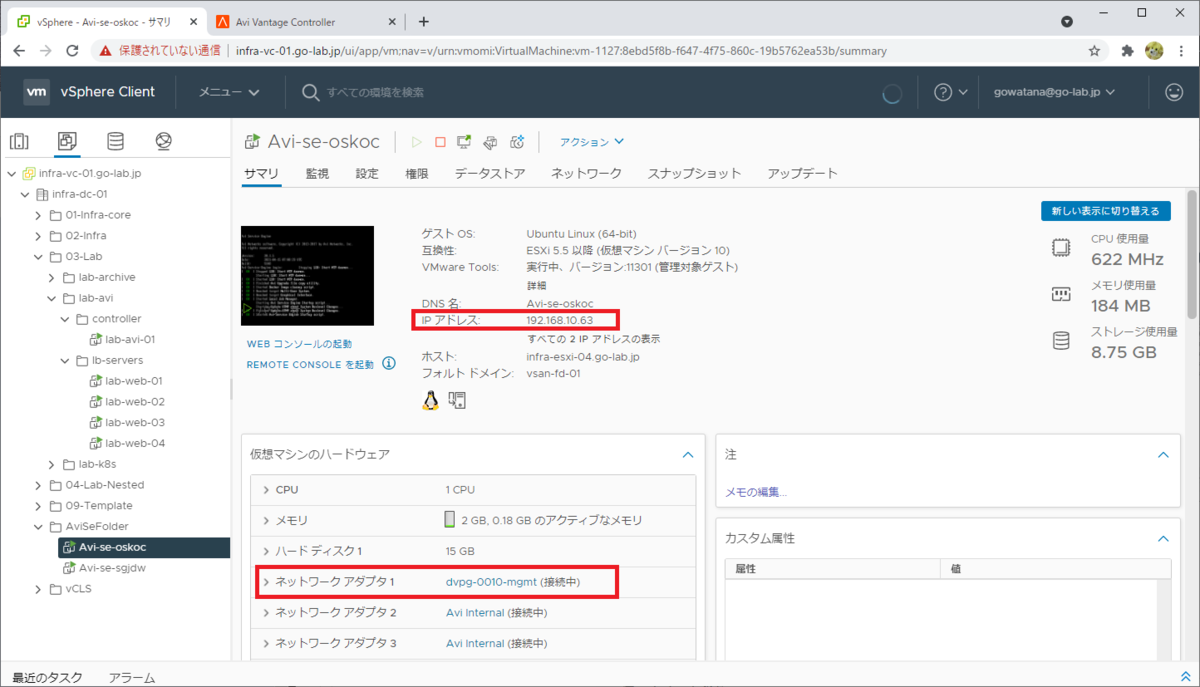Image resolution: width=1200 pixels, height=687 pixels.
Task: Expand the ネットワーク アダプタ 1 row
Action: pyautogui.click(x=266, y=582)
